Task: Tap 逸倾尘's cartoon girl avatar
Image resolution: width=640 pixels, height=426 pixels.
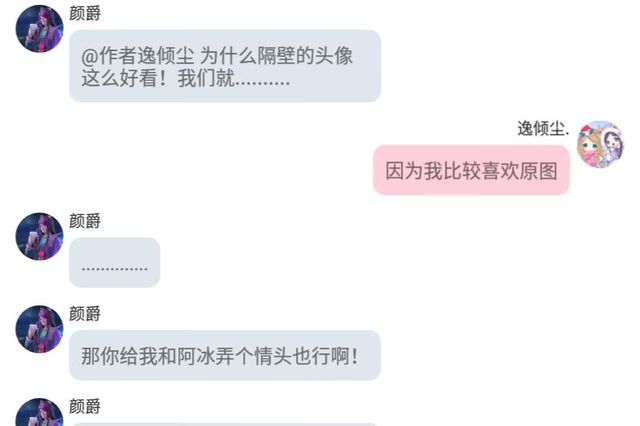Action: [600, 144]
